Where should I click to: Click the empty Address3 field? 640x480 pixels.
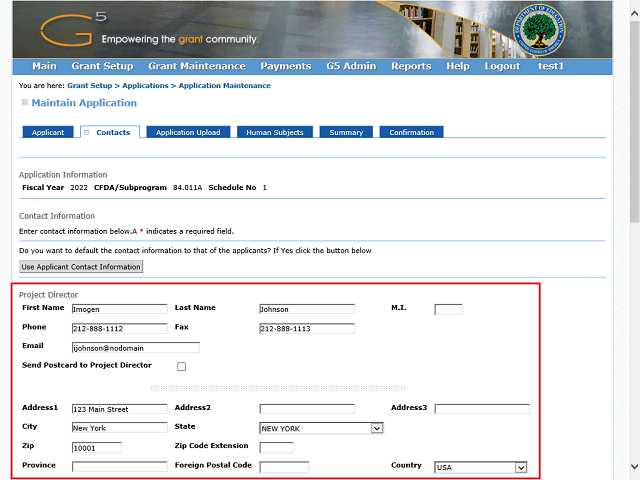pyautogui.click(x=482, y=409)
